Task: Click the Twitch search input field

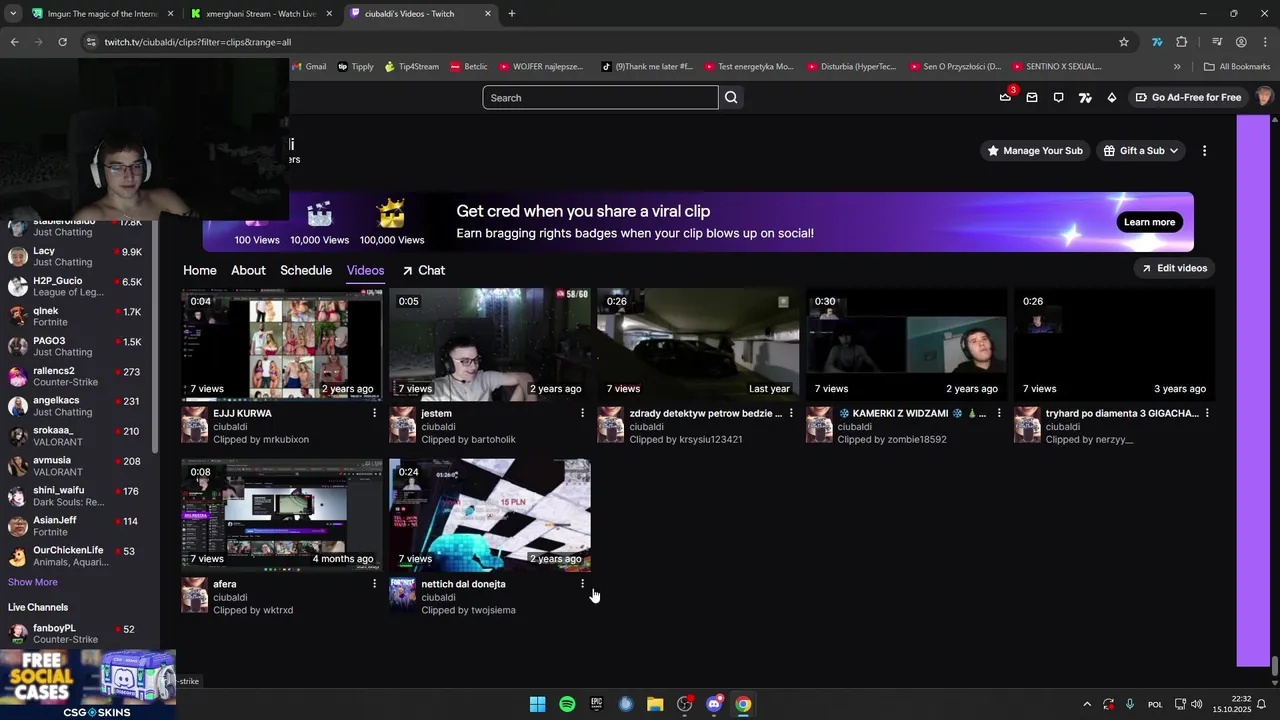Action: tap(600, 97)
